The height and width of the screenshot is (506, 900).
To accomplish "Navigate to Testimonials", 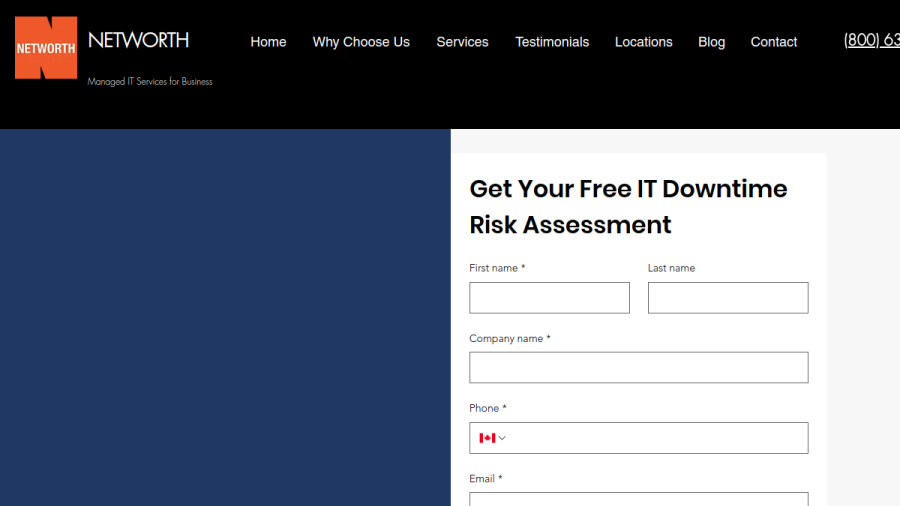I will [x=552, y=42].
